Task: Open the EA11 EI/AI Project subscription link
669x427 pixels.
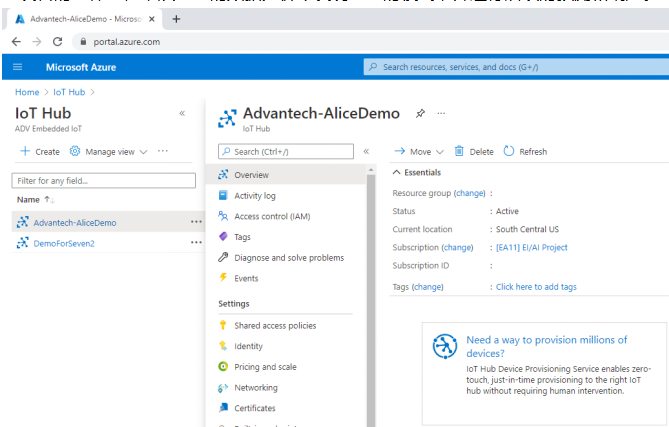Action: click(x=524, y=247)
